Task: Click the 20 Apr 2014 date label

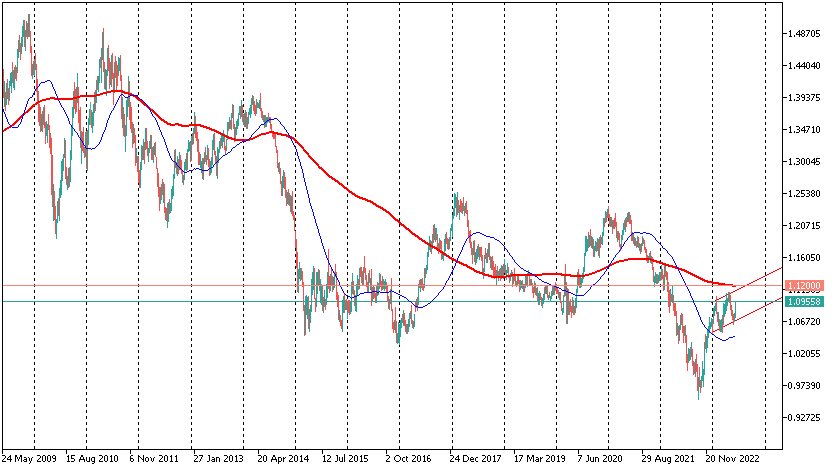Action: [283, 461]
